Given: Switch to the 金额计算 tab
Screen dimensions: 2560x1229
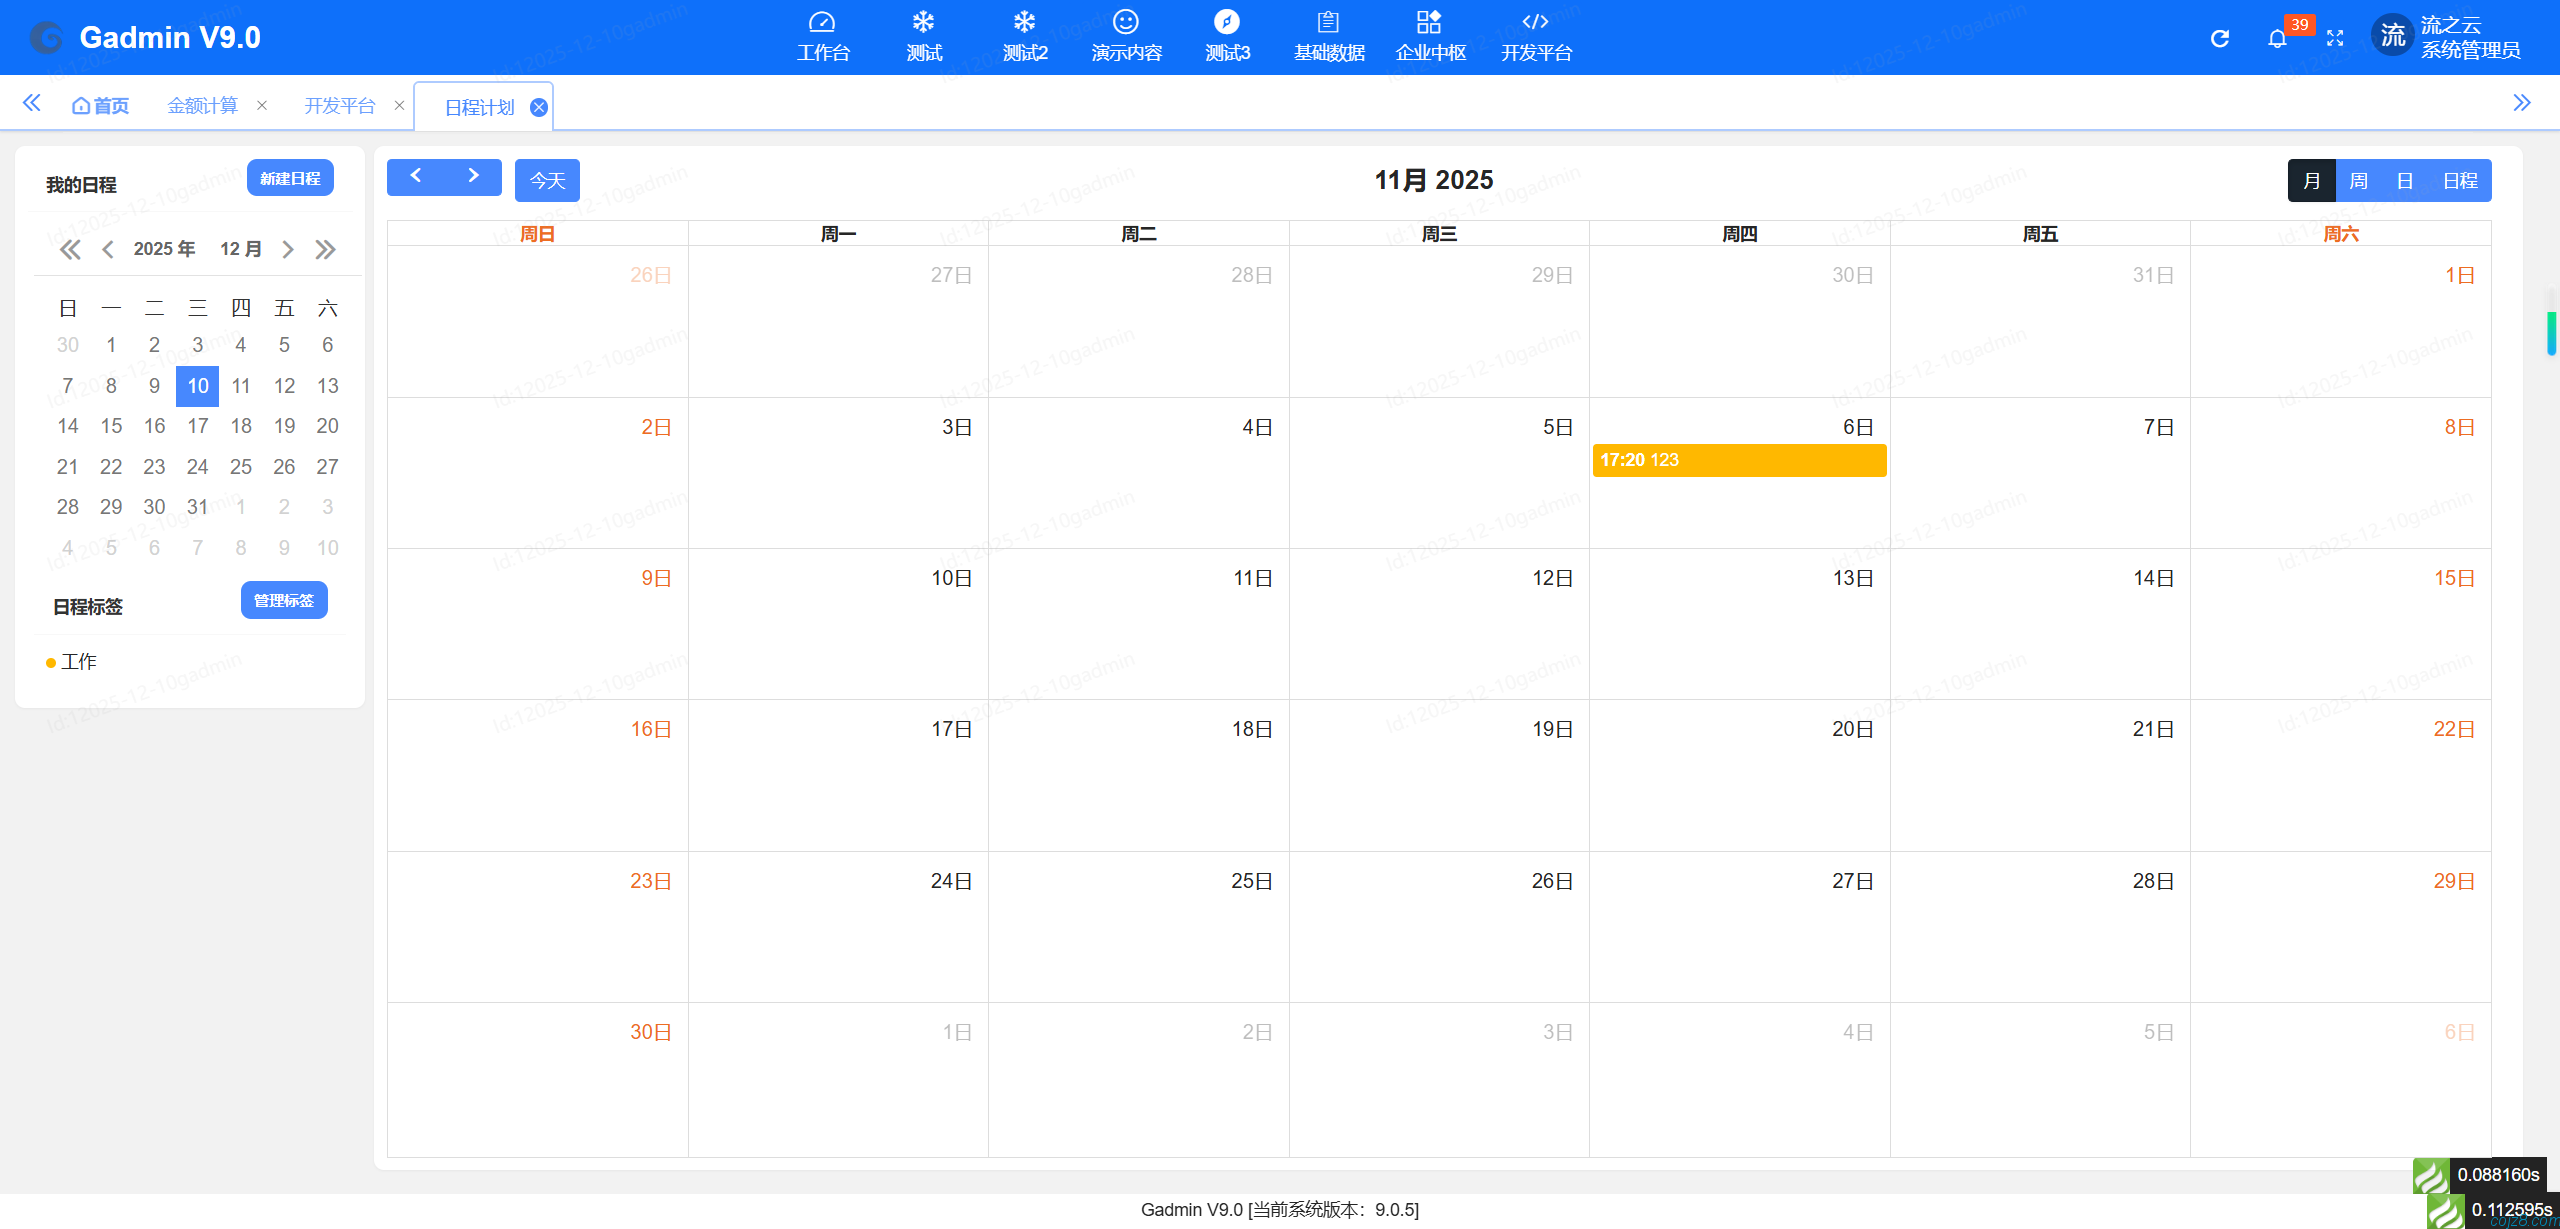Looking at the screenshot, I should coord(203,103).
